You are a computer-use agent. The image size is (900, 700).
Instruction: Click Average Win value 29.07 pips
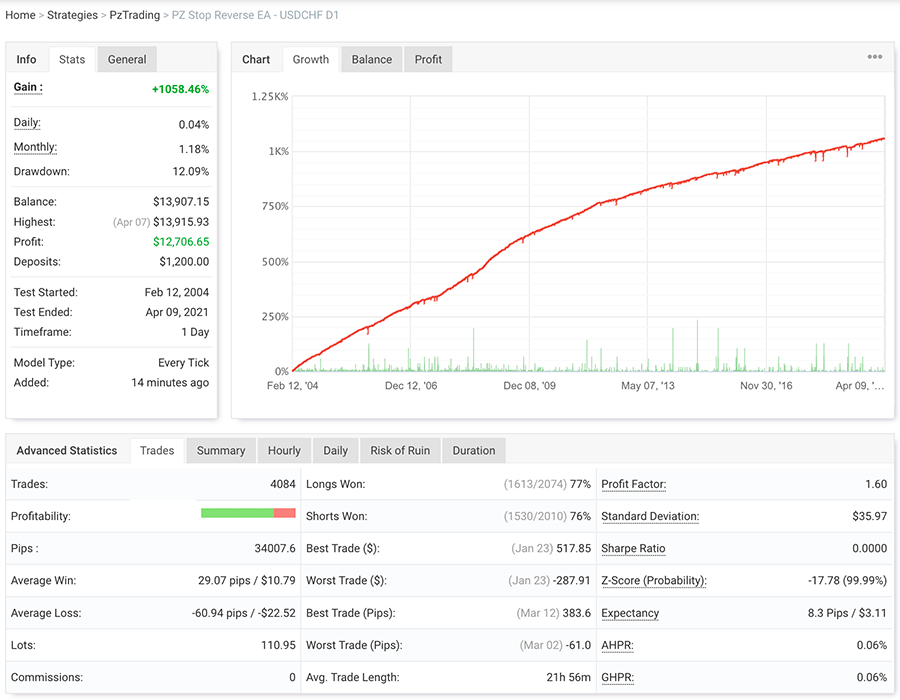pyautogui.click(x=247, y=581)
